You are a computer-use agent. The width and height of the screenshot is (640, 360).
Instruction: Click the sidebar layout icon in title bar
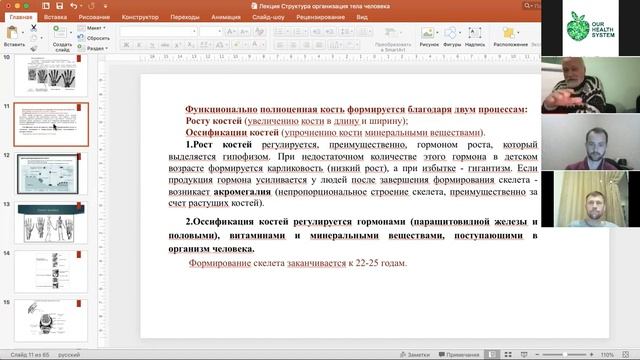pos(46,6)
